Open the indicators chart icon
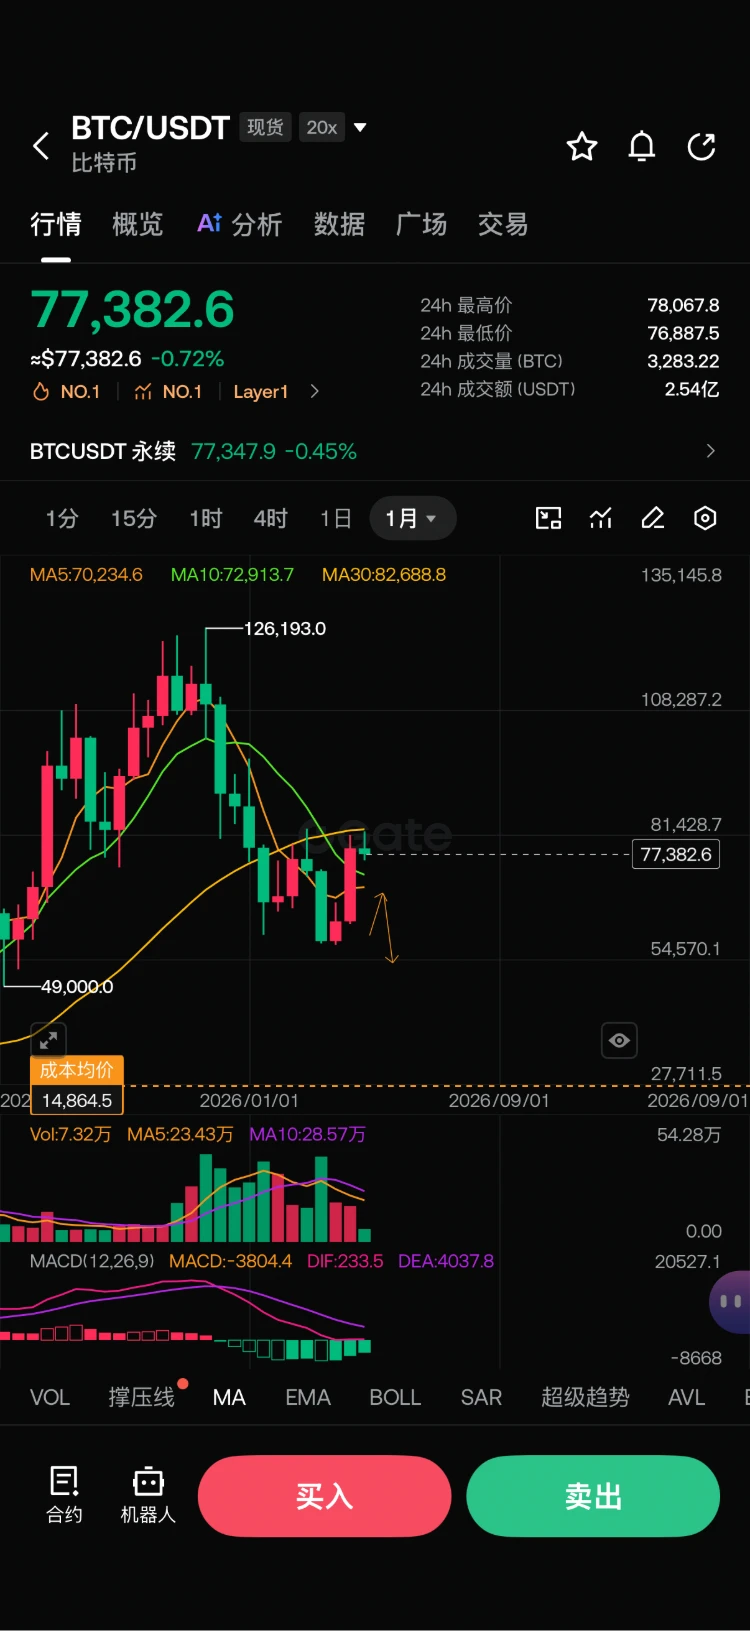The height and width of the screenshot is (1631, 750). 601,518
